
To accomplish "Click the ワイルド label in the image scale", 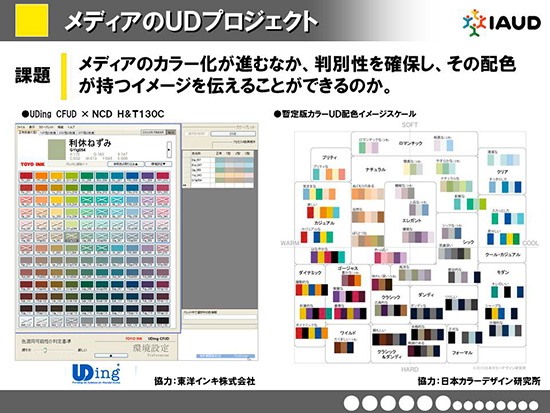I will click(348, 332).
